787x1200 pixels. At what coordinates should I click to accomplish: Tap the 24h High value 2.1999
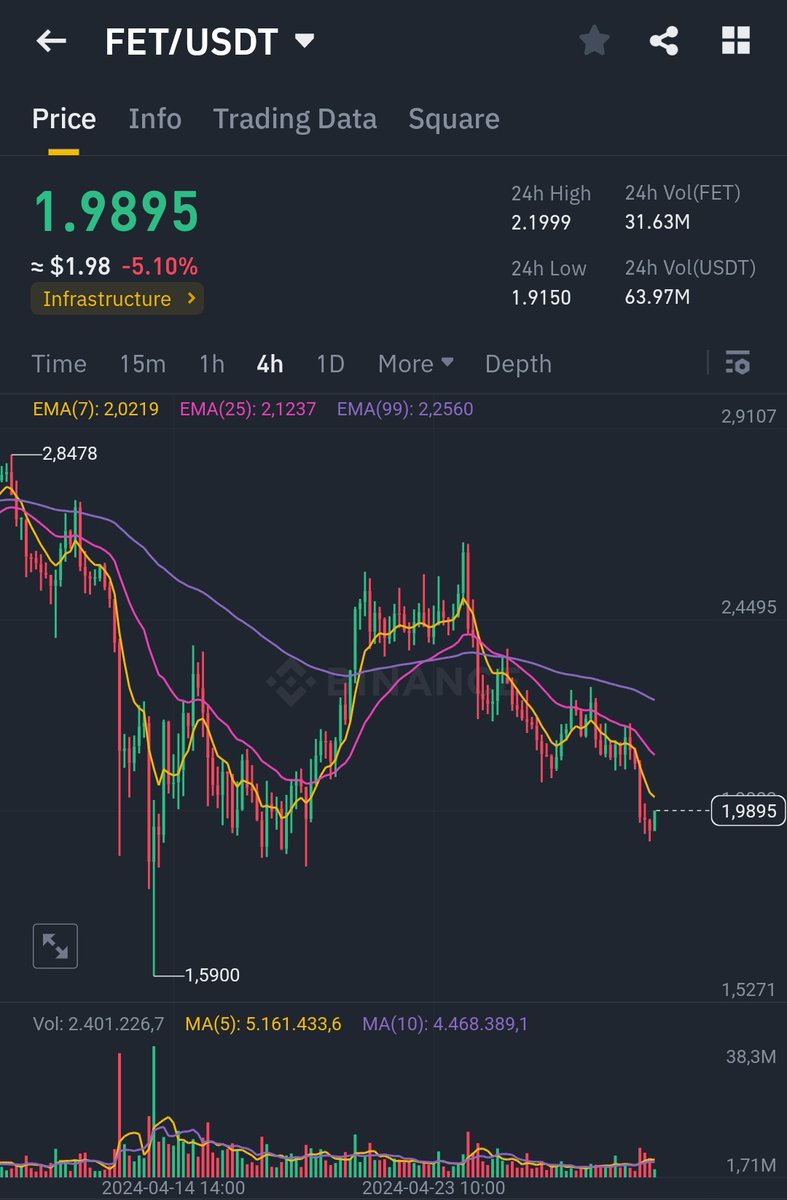point(541,222)
